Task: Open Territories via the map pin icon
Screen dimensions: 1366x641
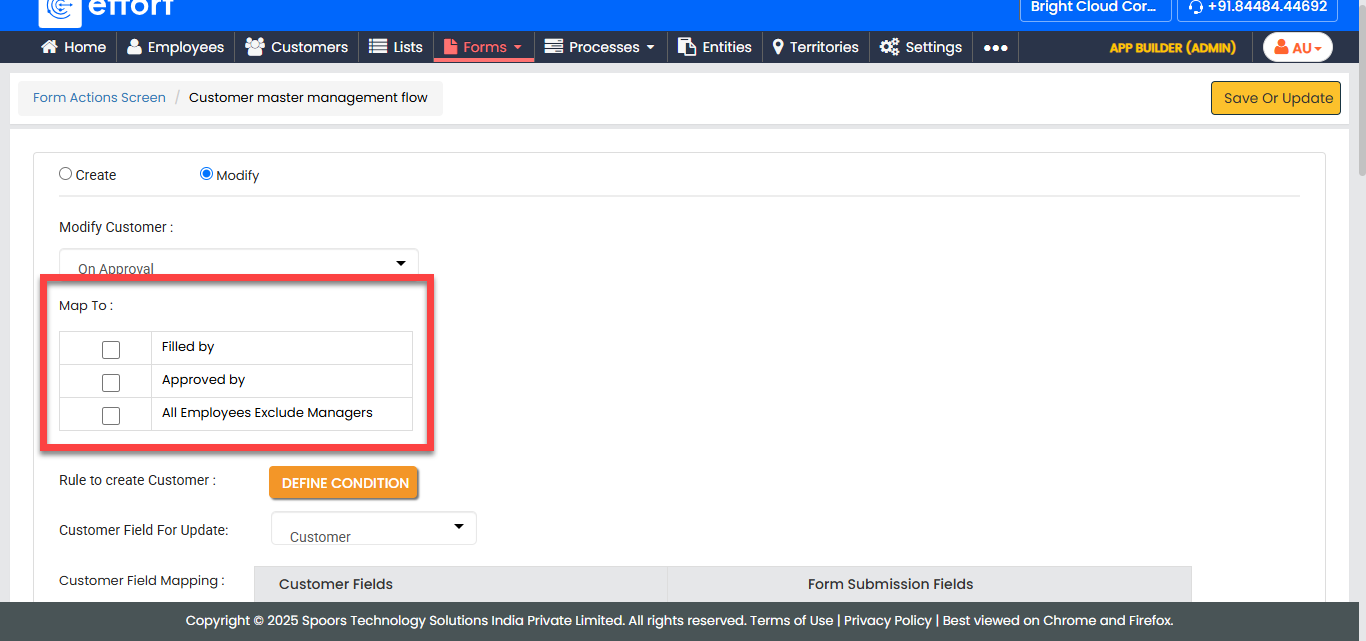Action: [x=778, y=47]
